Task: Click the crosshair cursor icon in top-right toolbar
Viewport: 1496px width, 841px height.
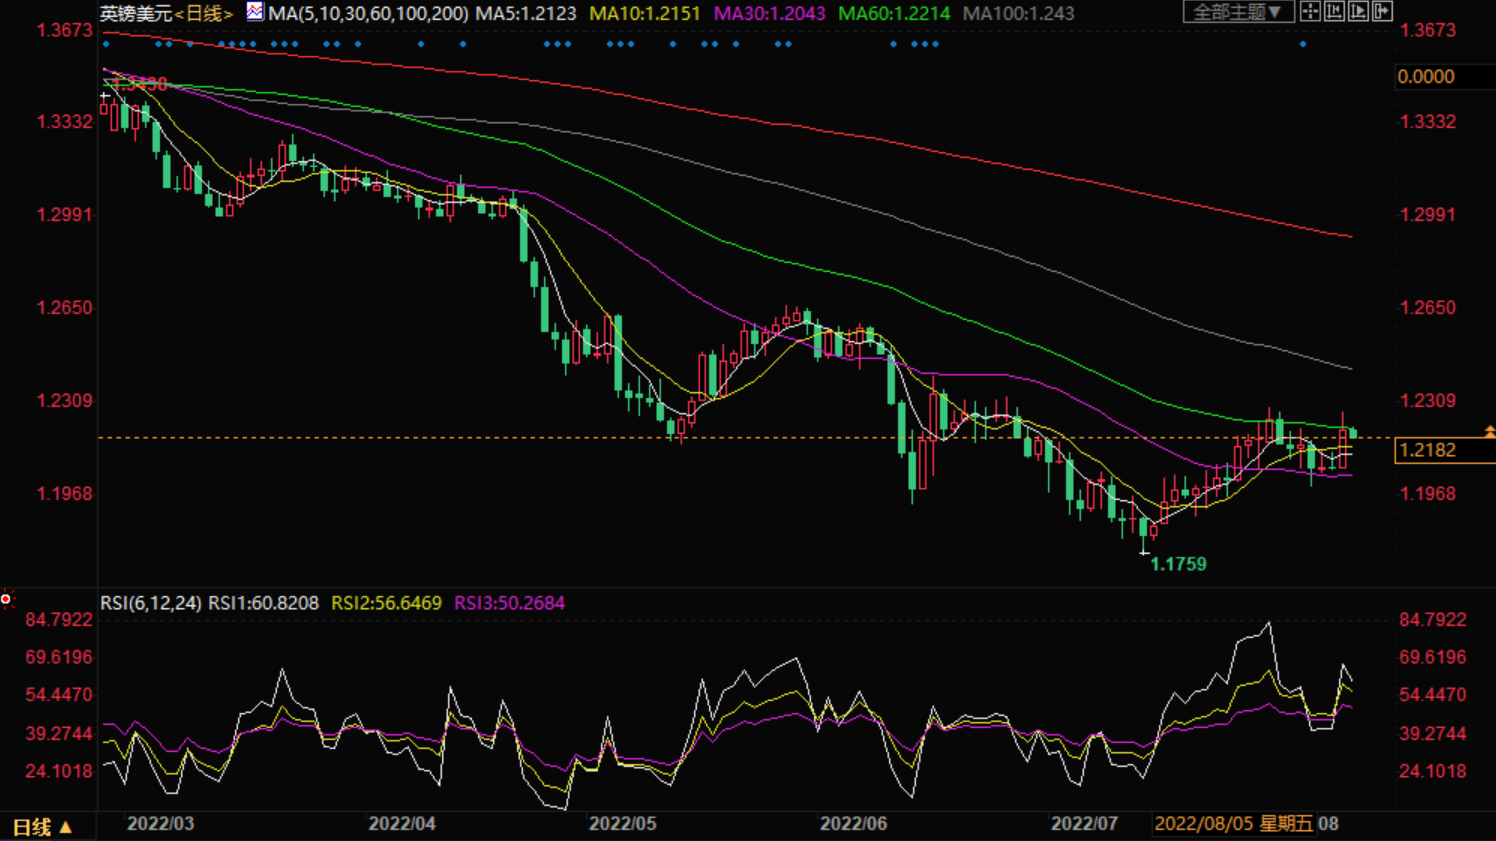Action: point(1309,12)
